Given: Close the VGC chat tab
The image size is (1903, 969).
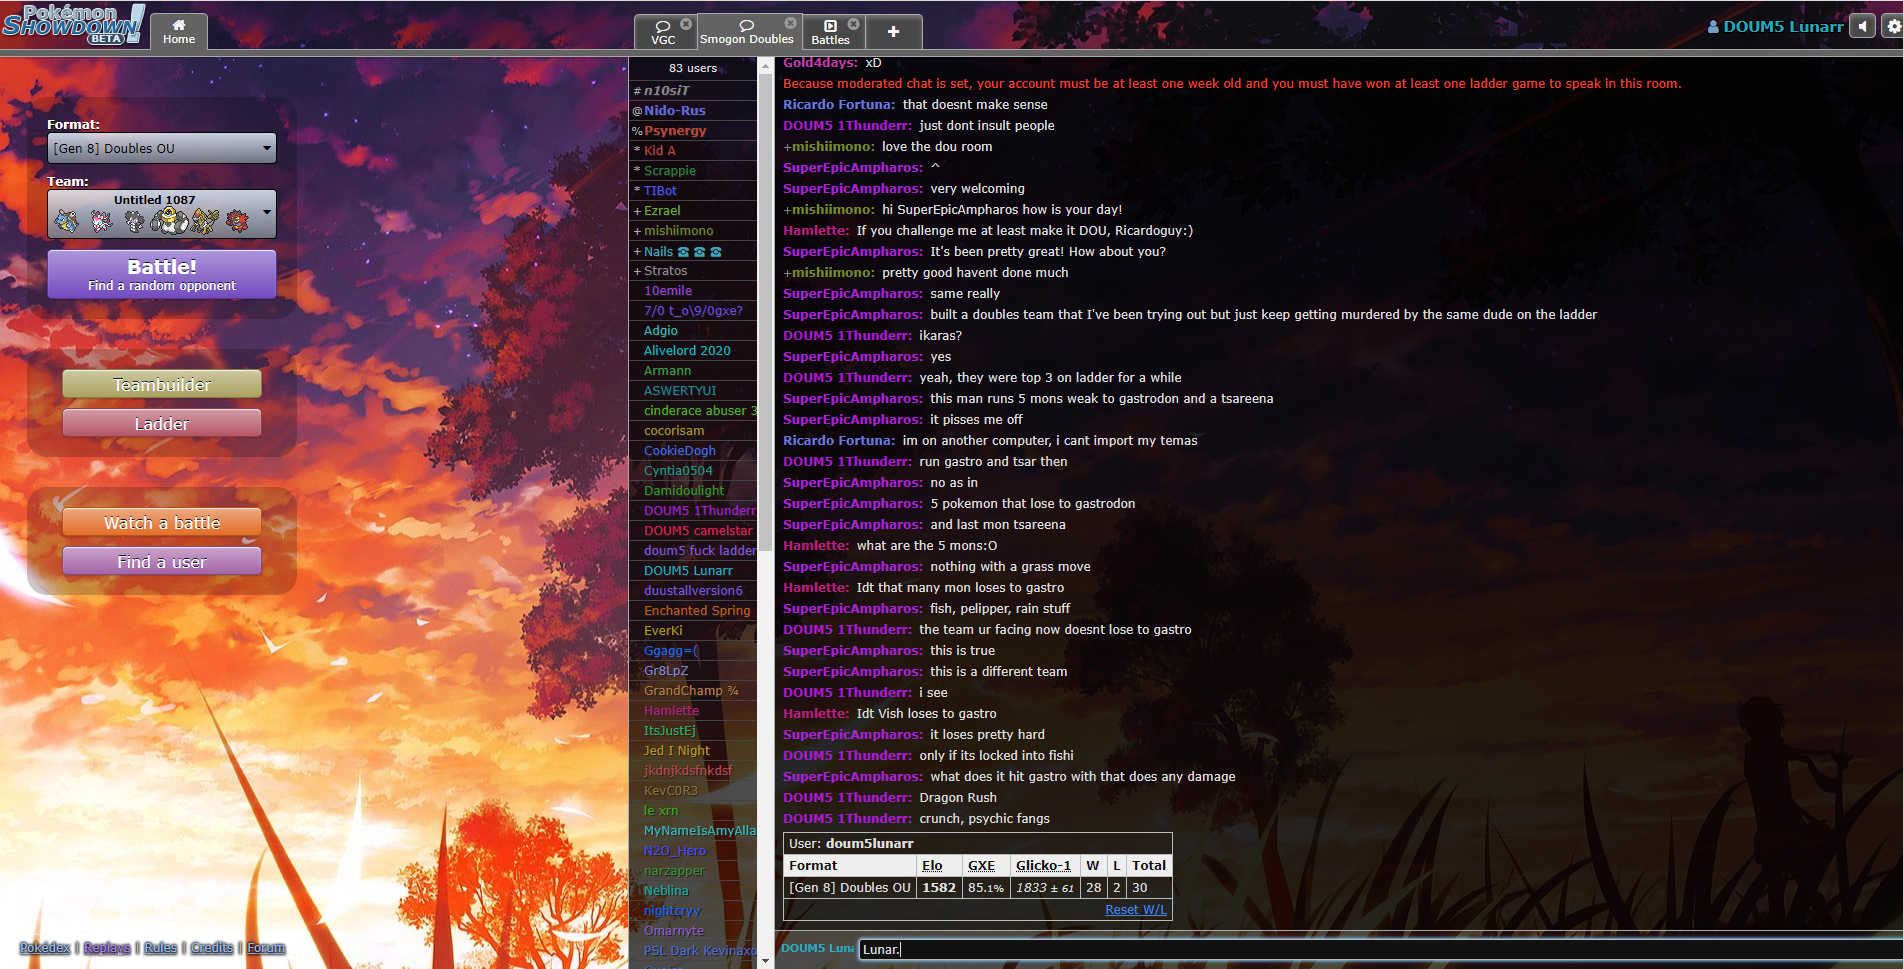Looking at the screenshot, I should point(686,24).
